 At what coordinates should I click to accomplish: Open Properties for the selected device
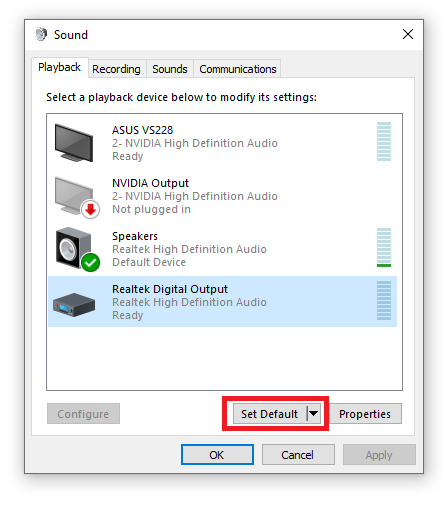365,414
